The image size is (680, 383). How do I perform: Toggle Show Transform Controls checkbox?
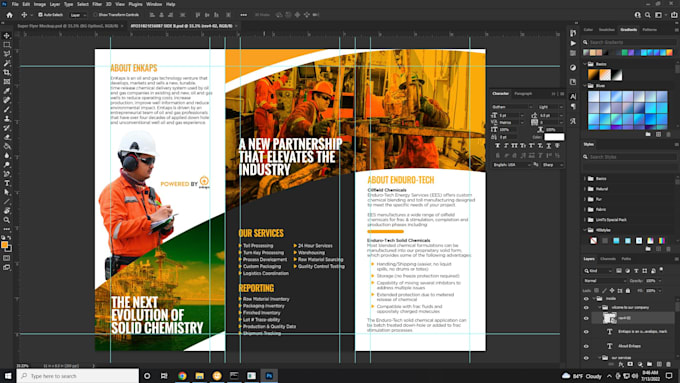(x=95, y=15)
